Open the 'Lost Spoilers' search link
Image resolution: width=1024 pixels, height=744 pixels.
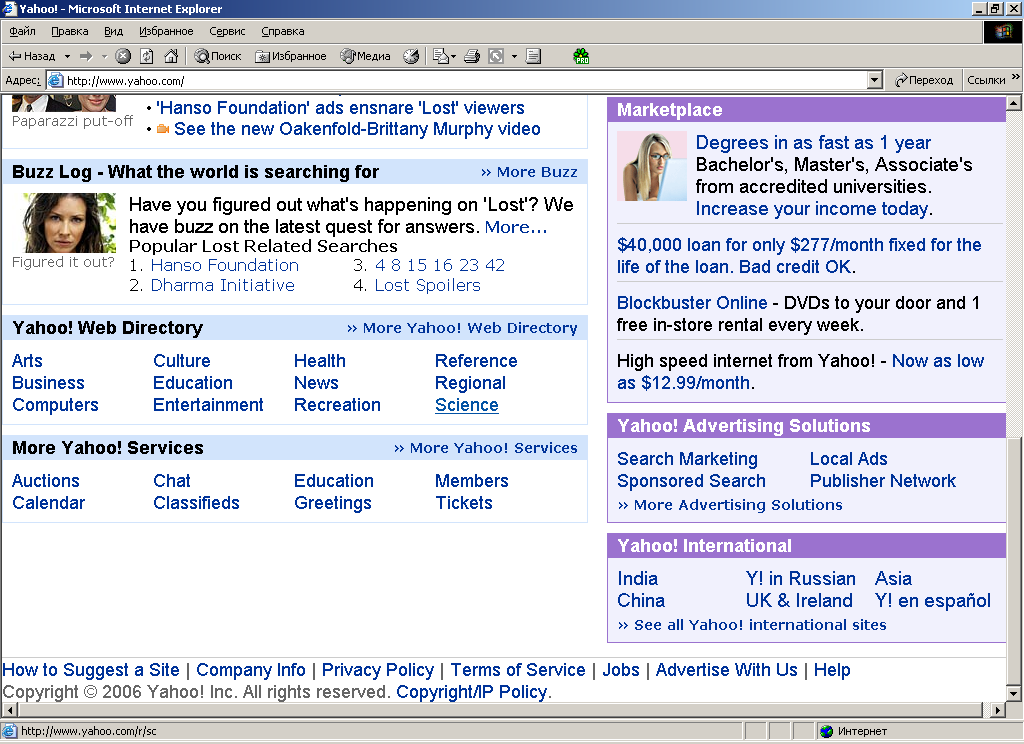tap(427, 285)
